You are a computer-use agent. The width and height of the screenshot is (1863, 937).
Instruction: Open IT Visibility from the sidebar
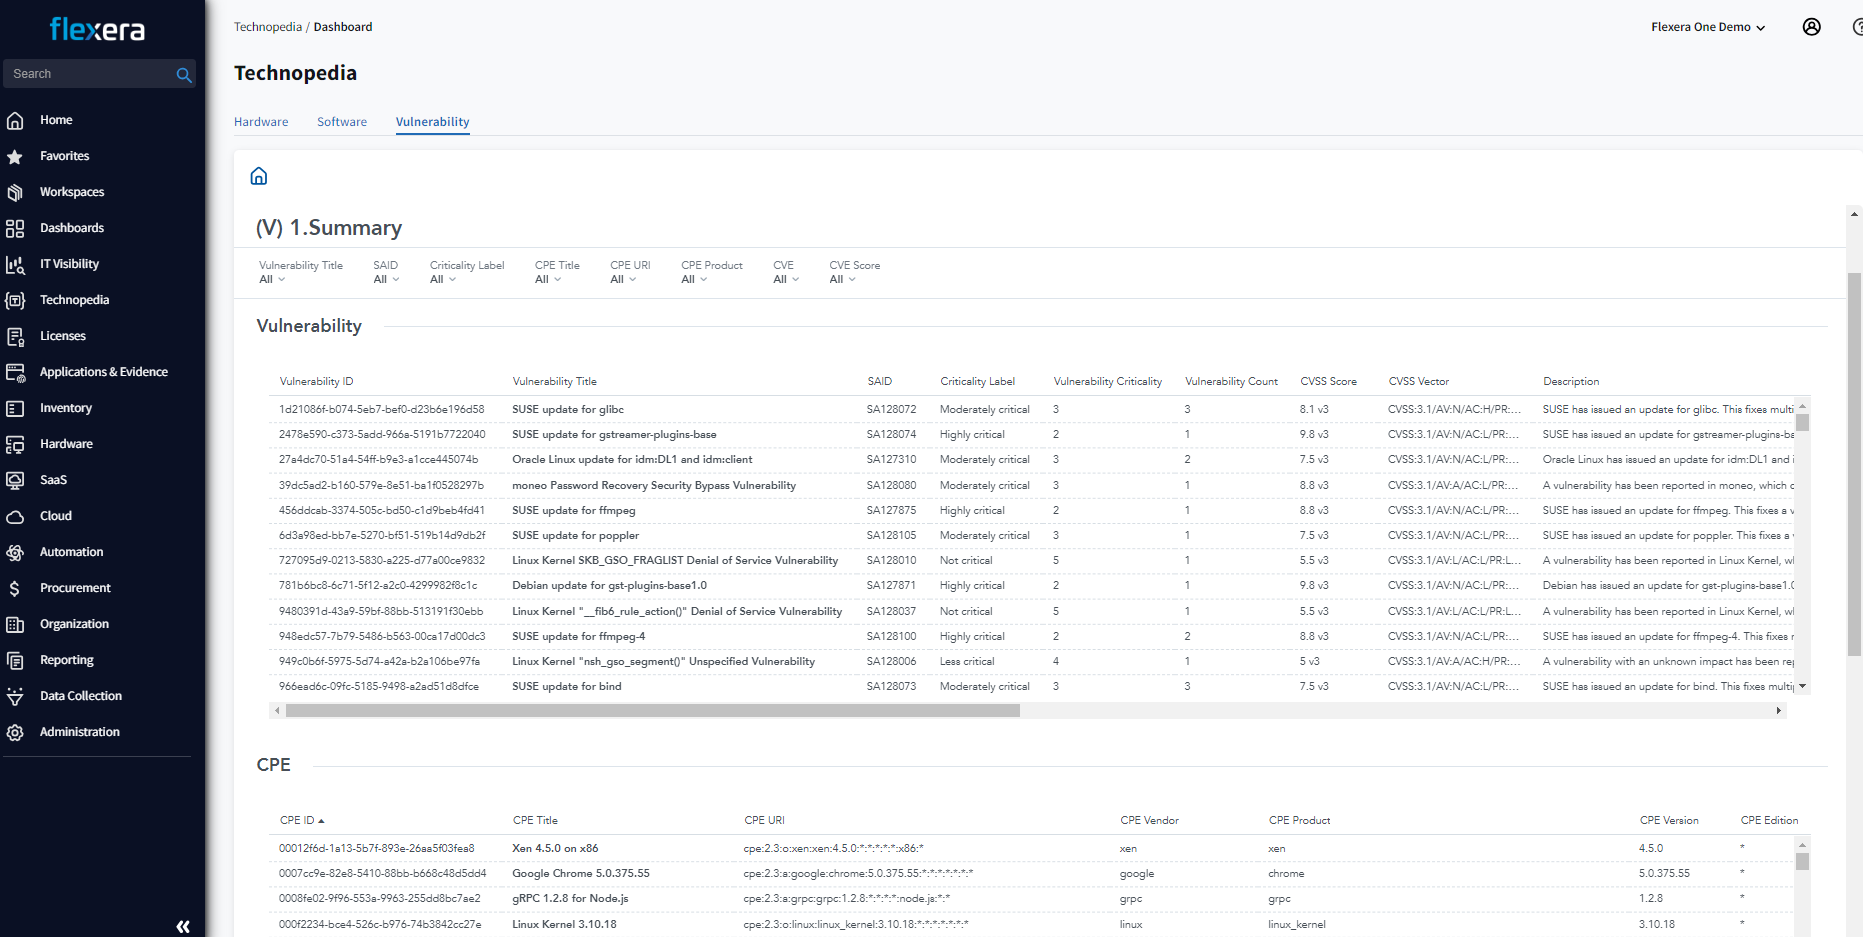69,264
